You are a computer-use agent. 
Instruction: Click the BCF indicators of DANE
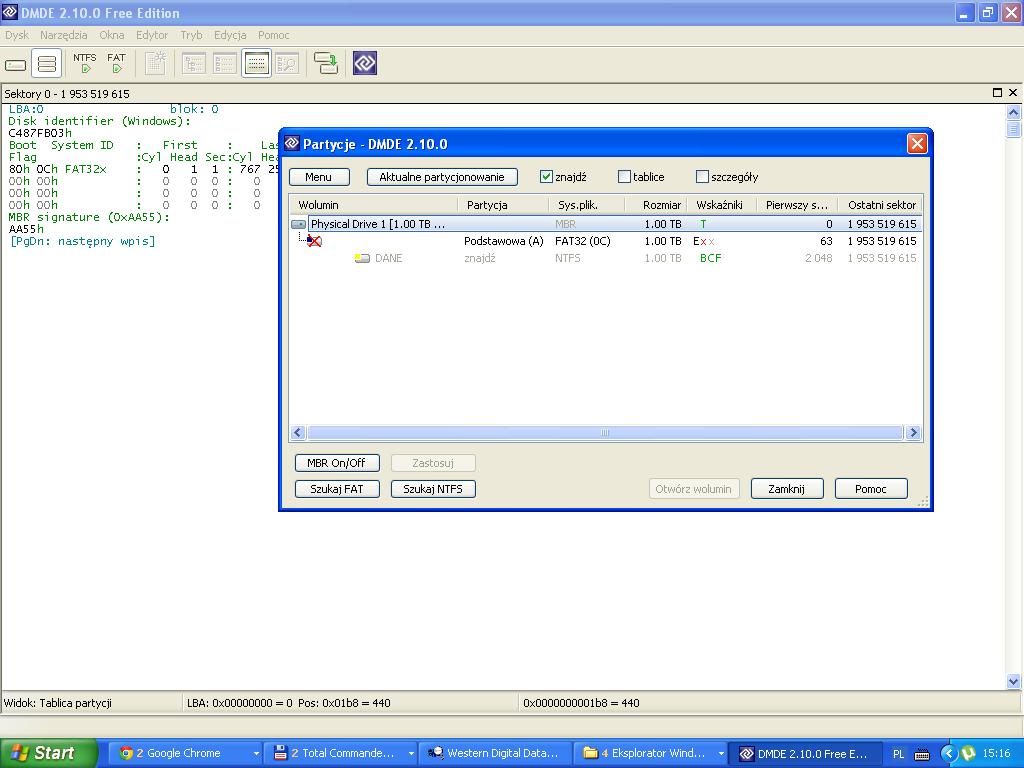coord(711,258)
